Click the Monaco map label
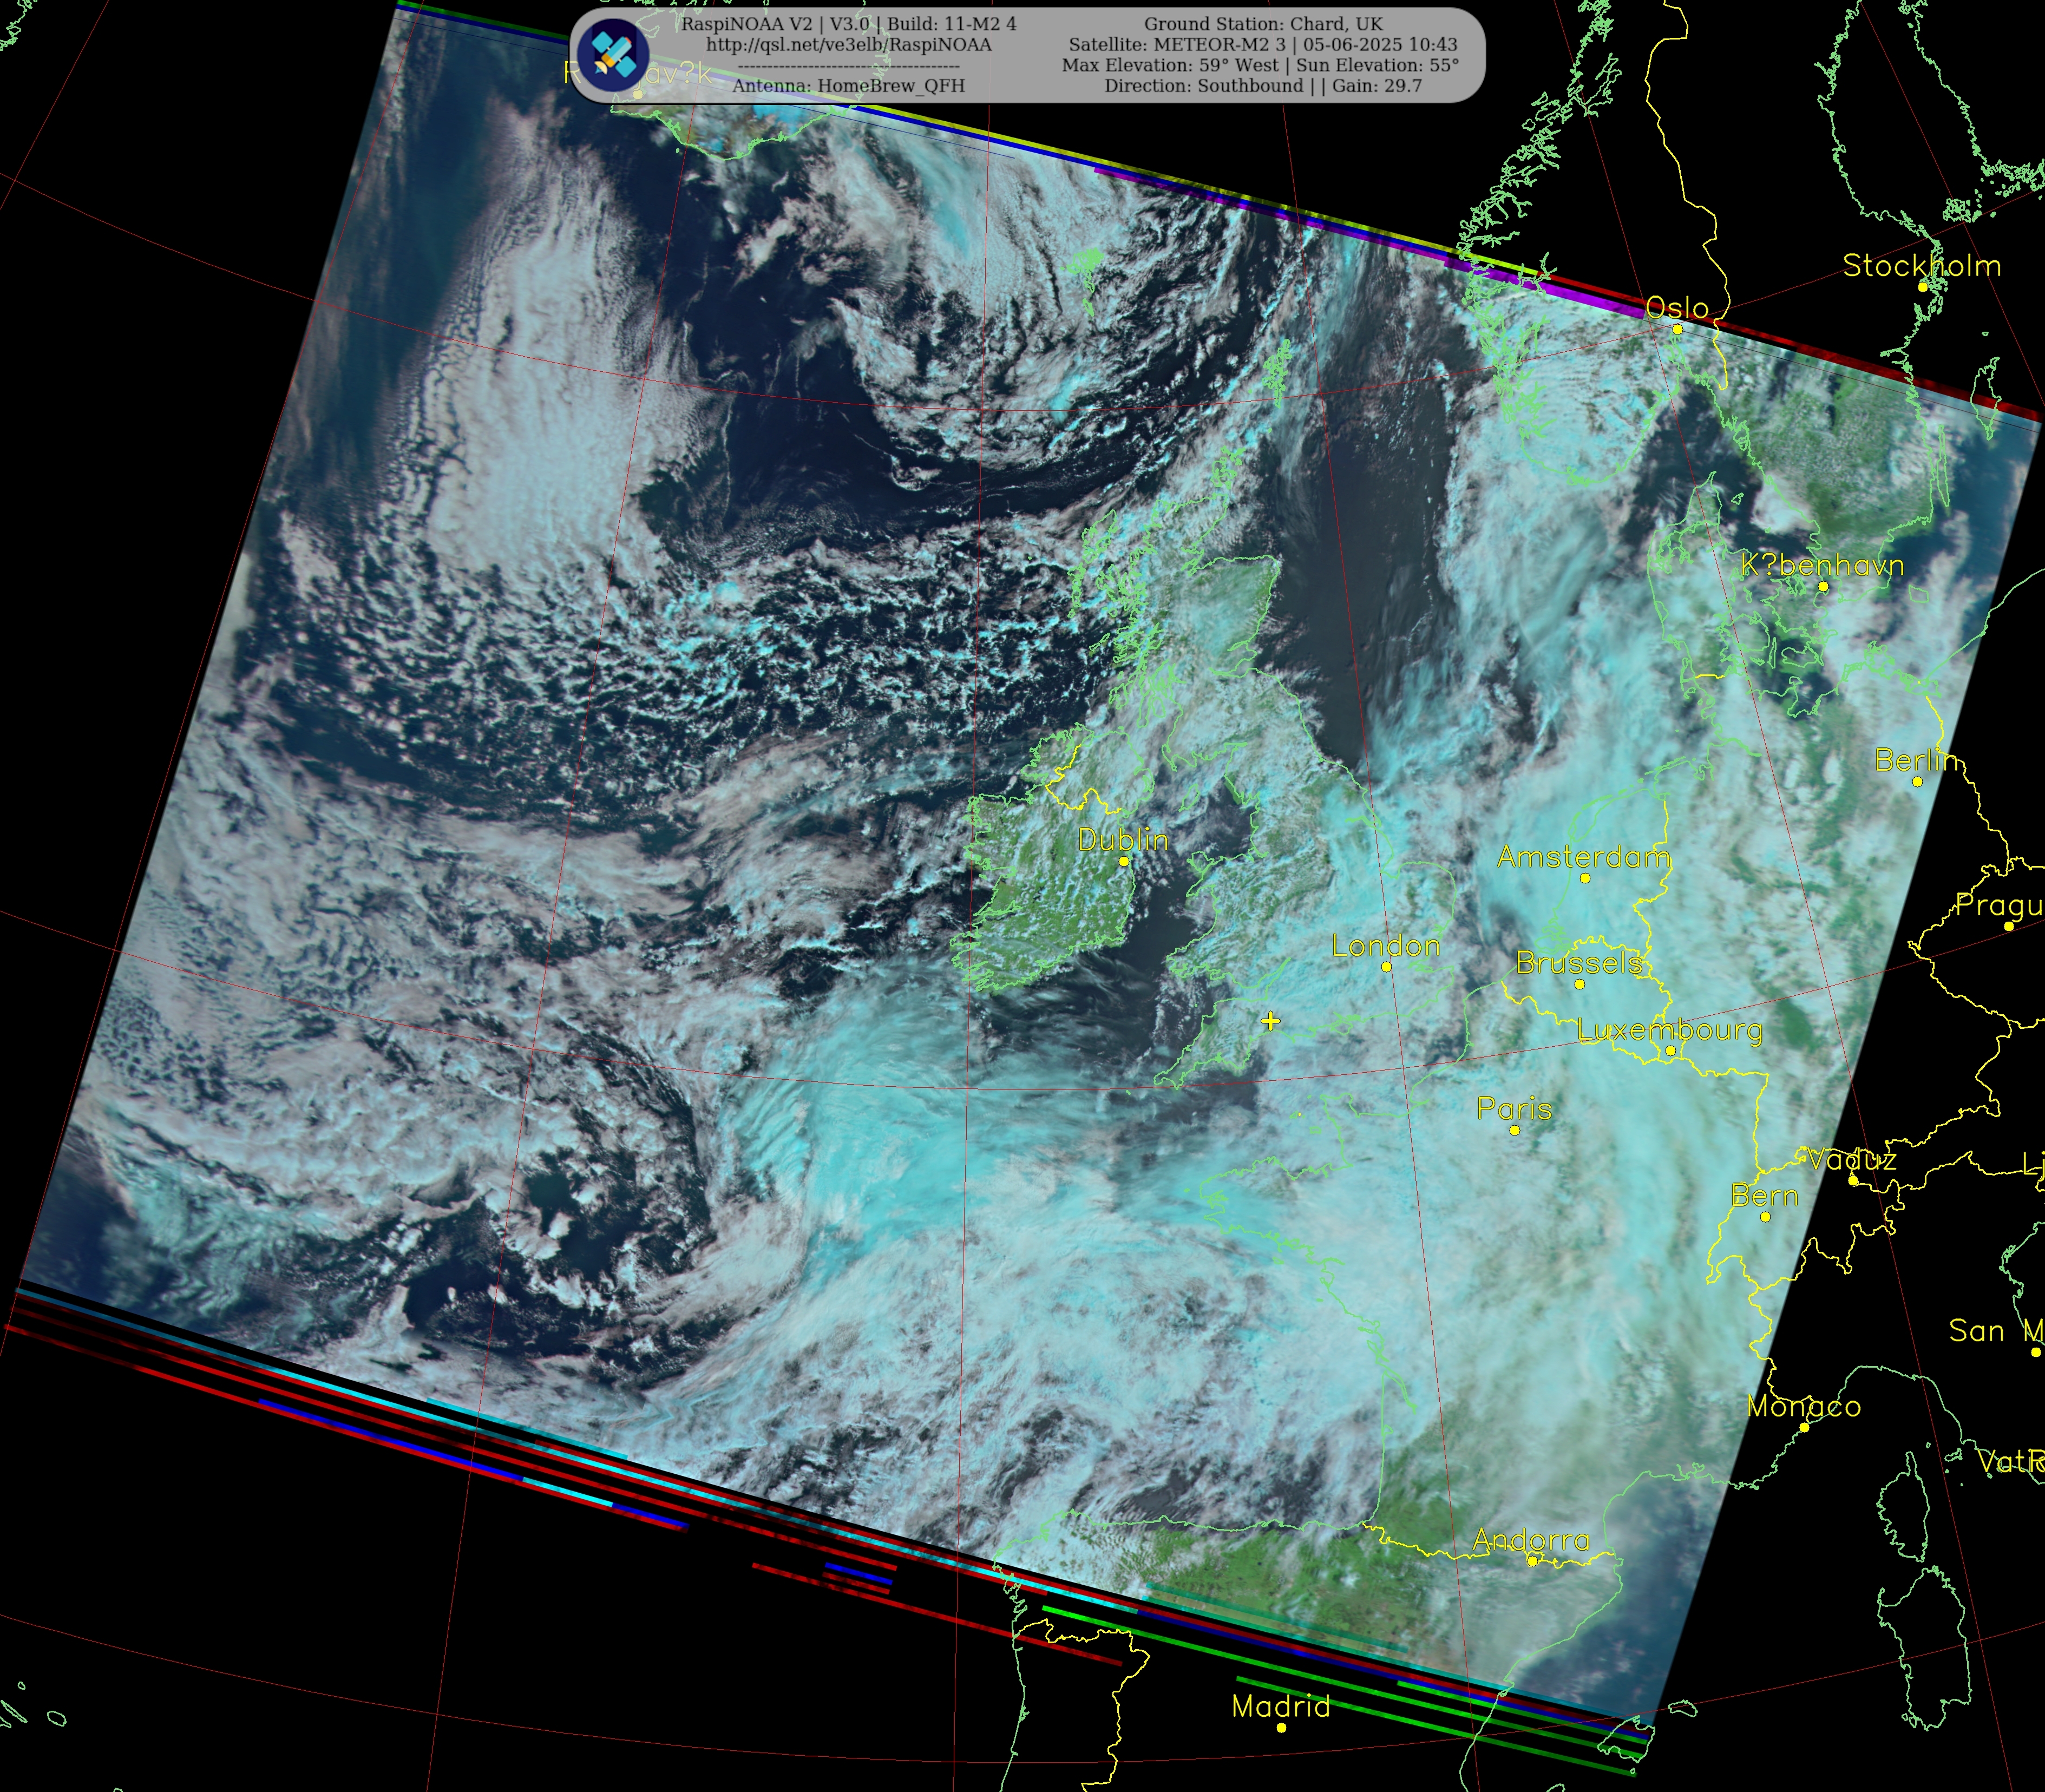 point(1804,1406)
